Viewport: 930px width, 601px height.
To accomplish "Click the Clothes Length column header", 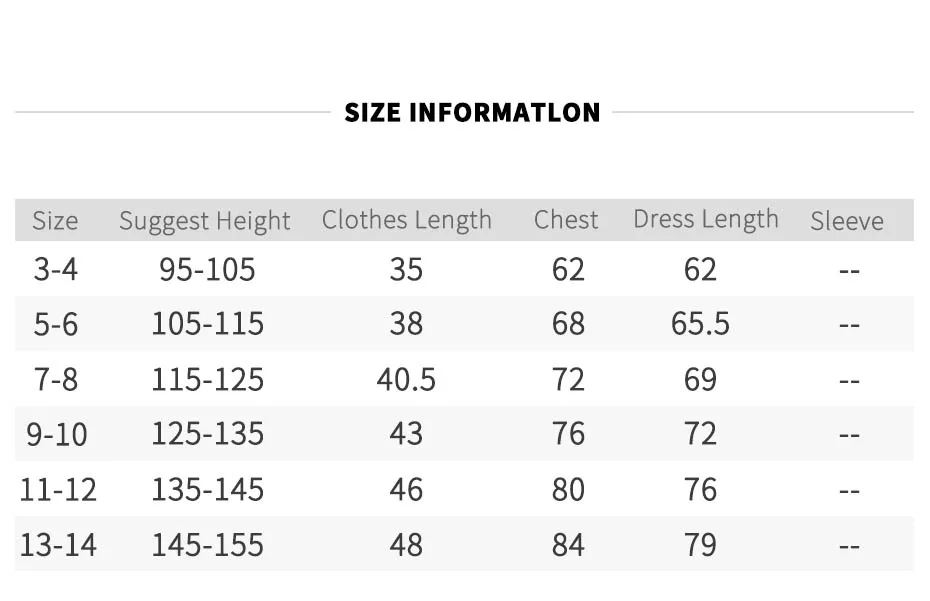I will click(x=407, y=220).
